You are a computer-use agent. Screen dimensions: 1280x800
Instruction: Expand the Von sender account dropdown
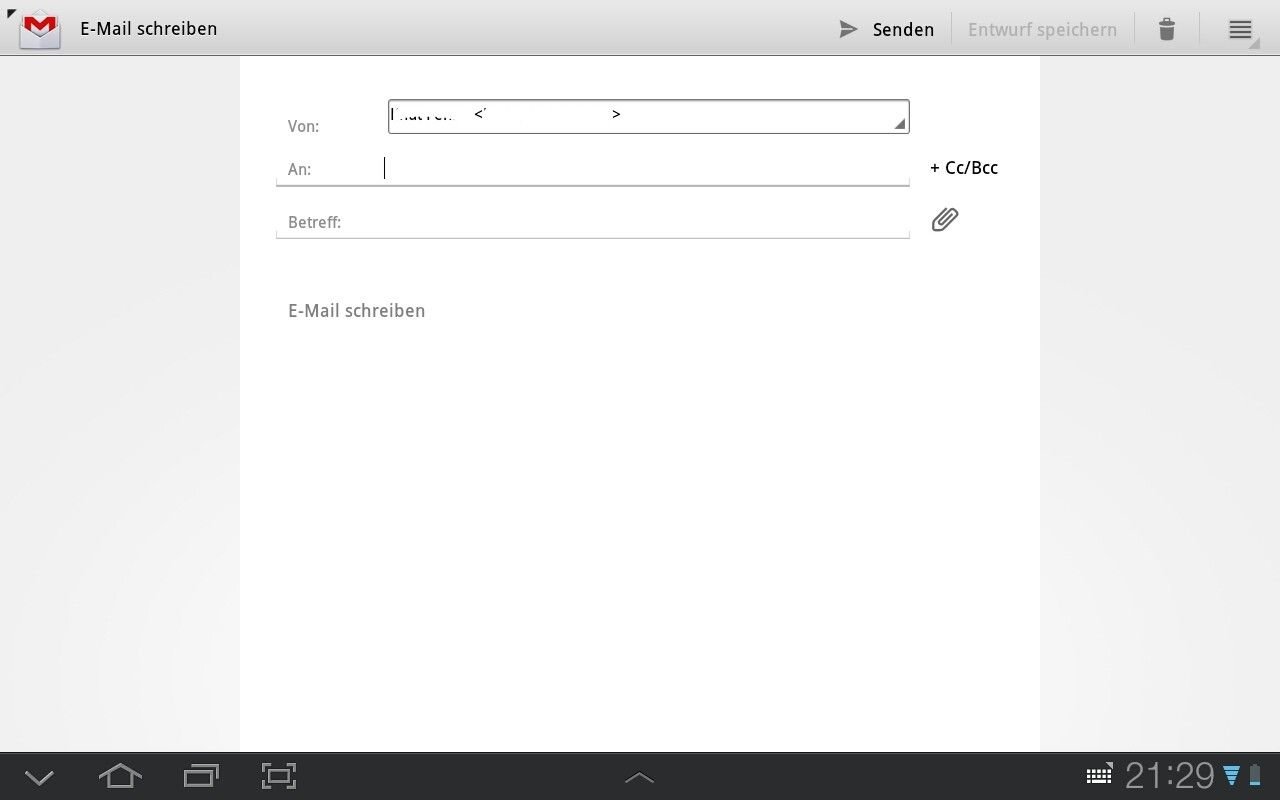pos(648,116)
